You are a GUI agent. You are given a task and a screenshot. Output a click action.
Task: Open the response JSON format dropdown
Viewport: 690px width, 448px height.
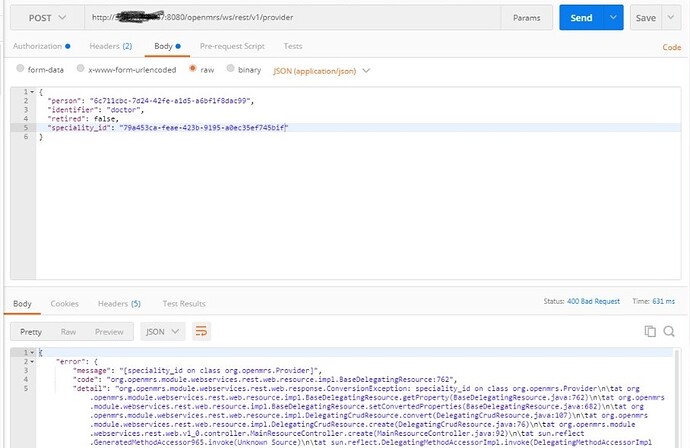click(162, 331)
